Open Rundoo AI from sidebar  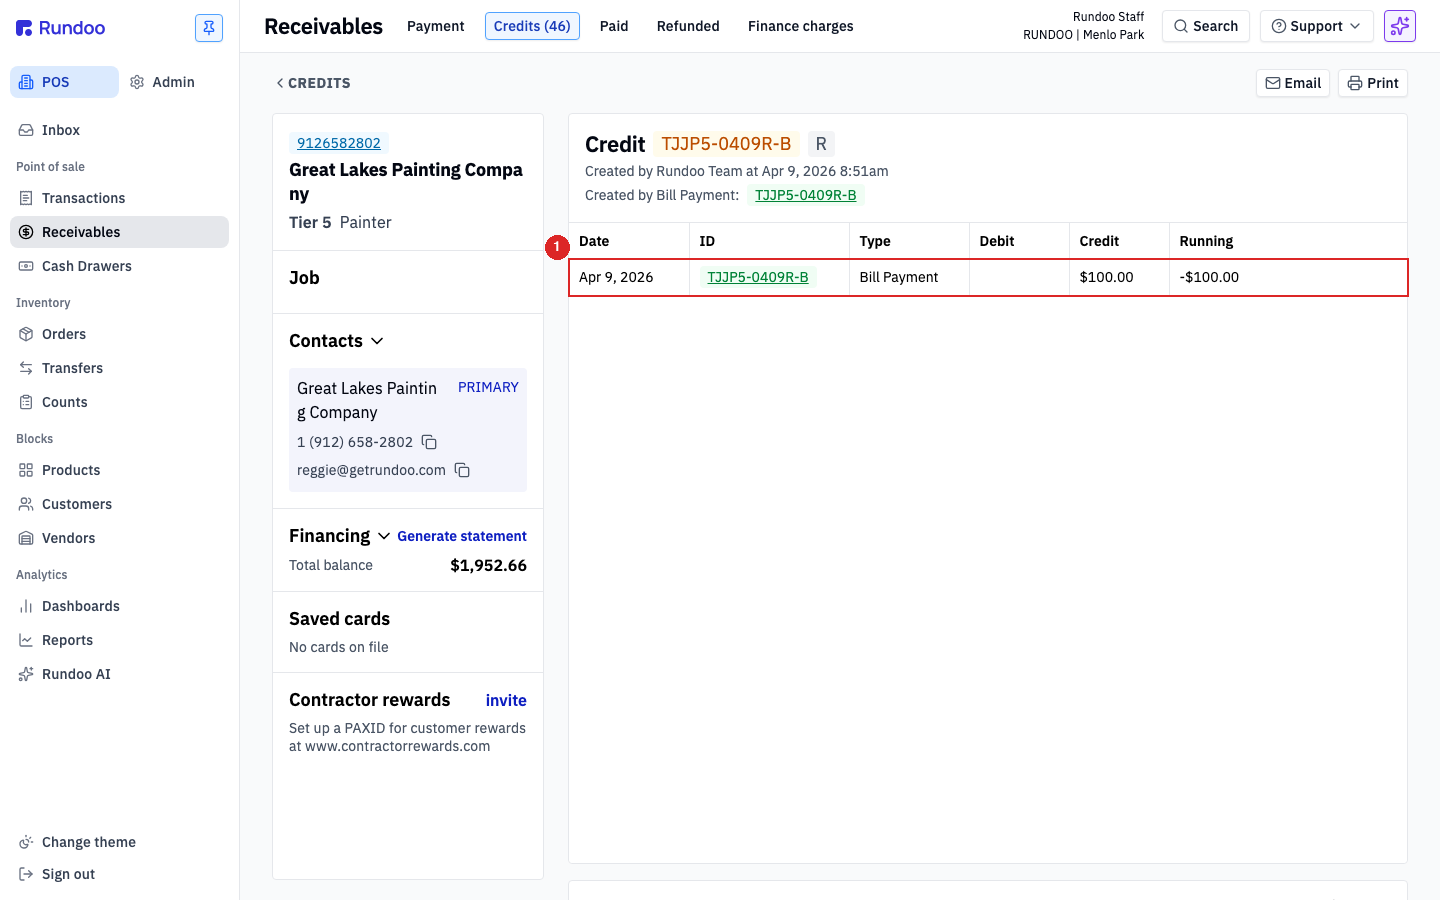pos(119,674)
